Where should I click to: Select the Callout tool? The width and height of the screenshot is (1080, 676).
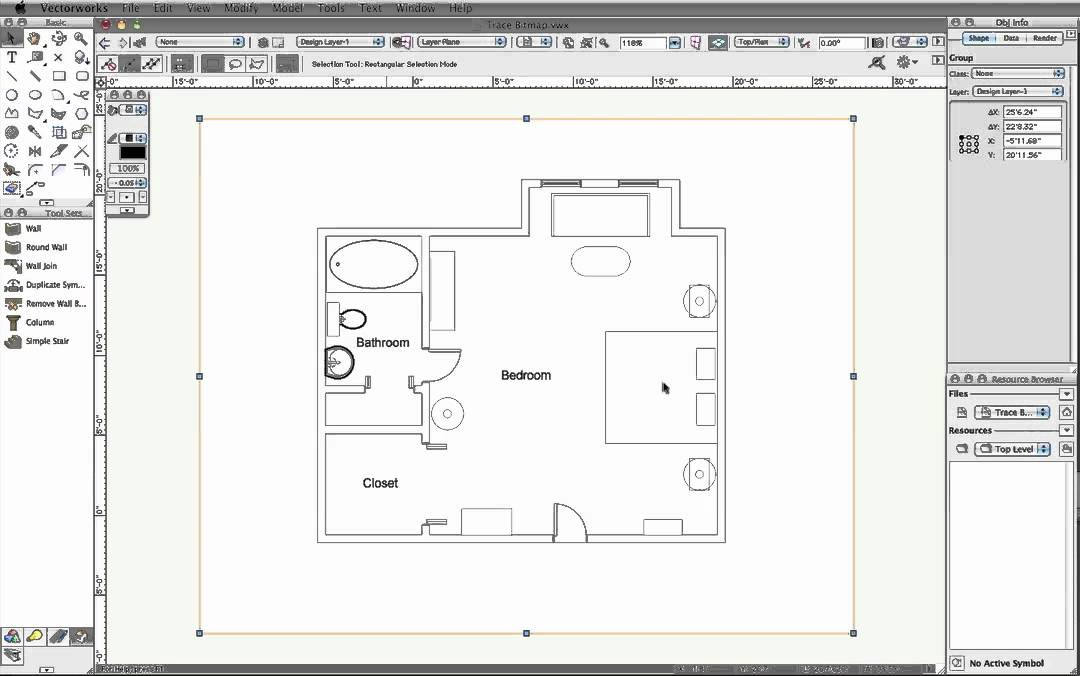click(34, 57)
